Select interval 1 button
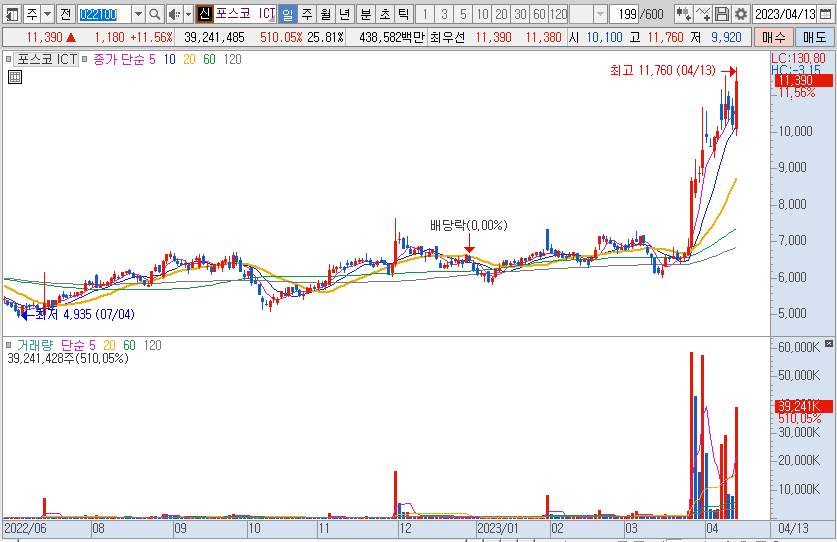Viewport: 837px width, 542px height. (425, 14)
